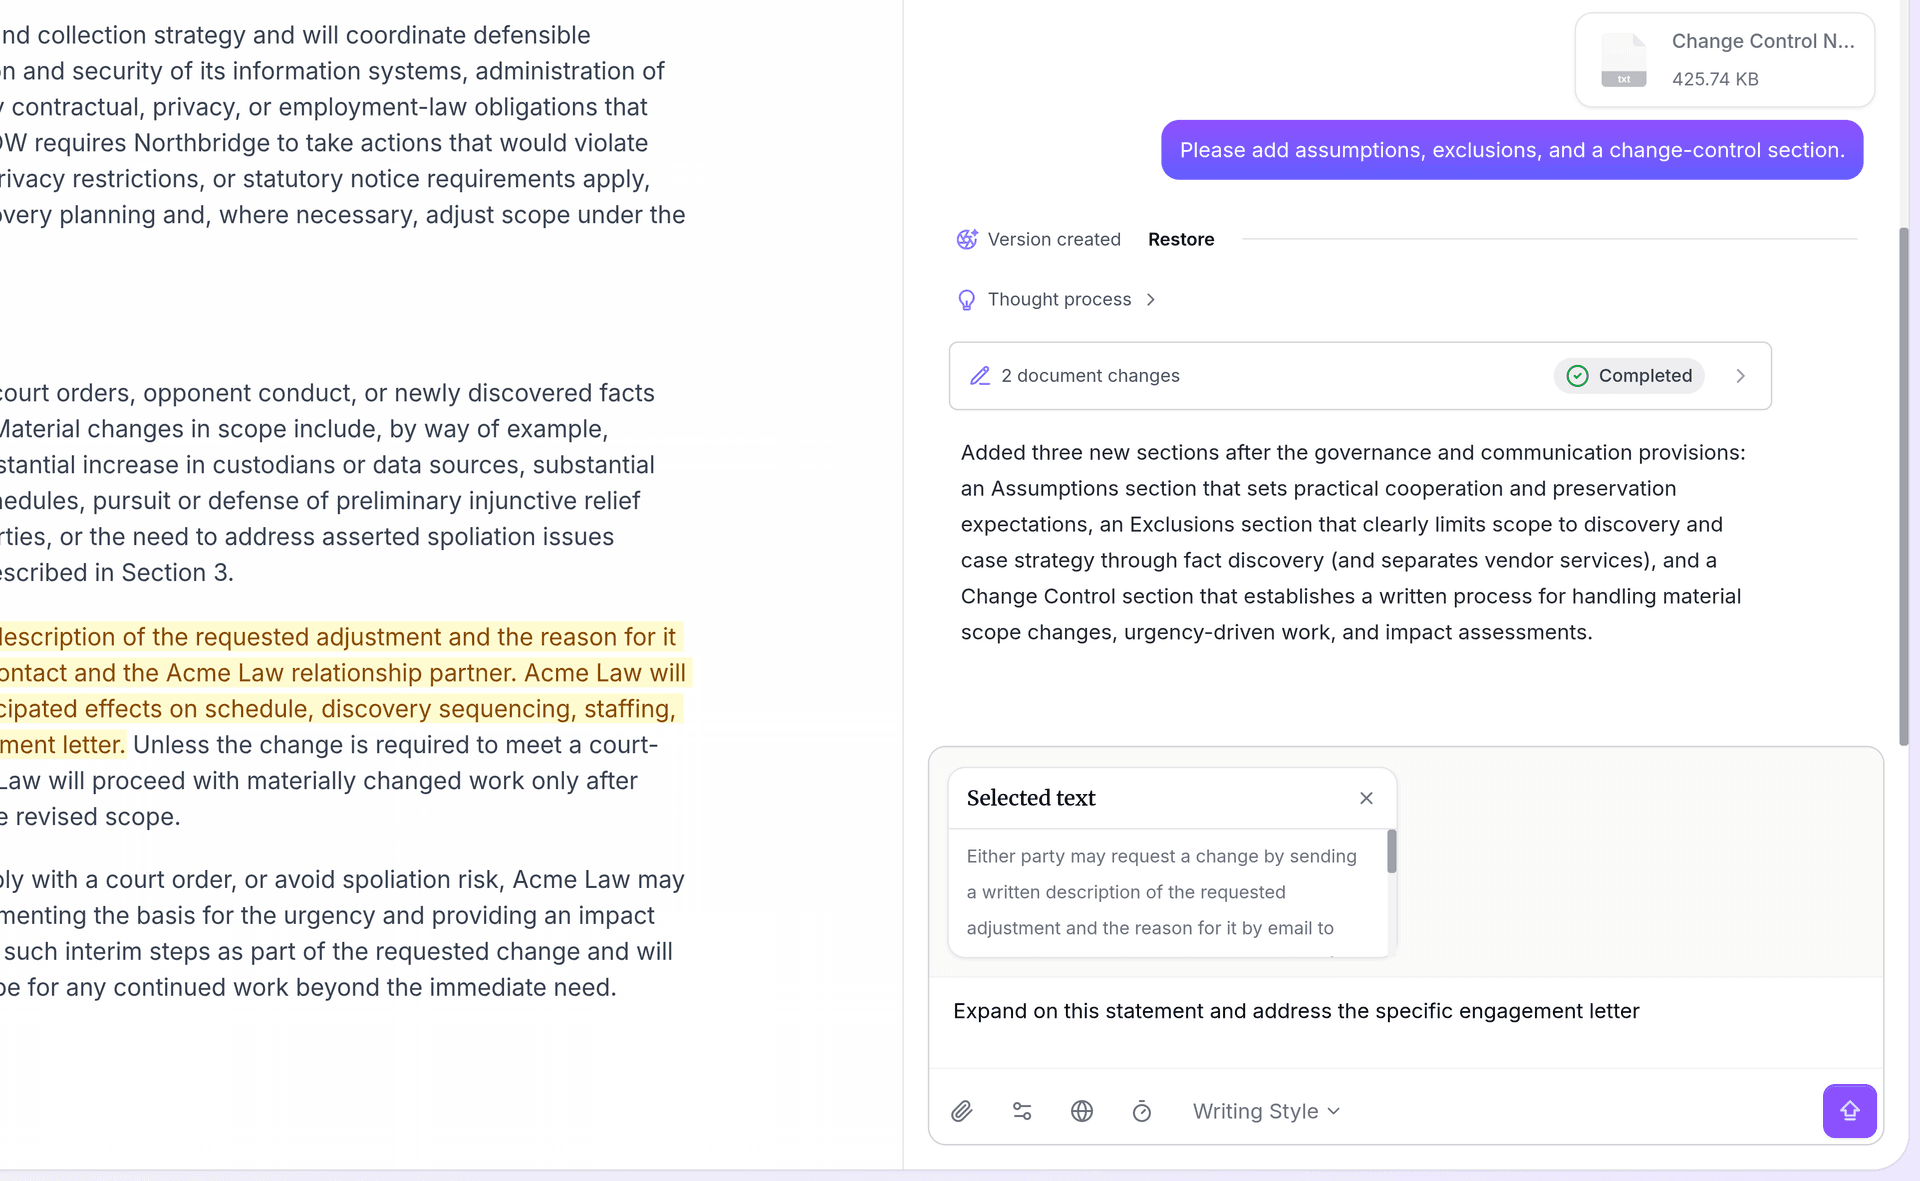Viewport: 1920px width, 1181px height.
Task: Click the Selected text panel scrollbar
Action: [x=1391, y=851]
